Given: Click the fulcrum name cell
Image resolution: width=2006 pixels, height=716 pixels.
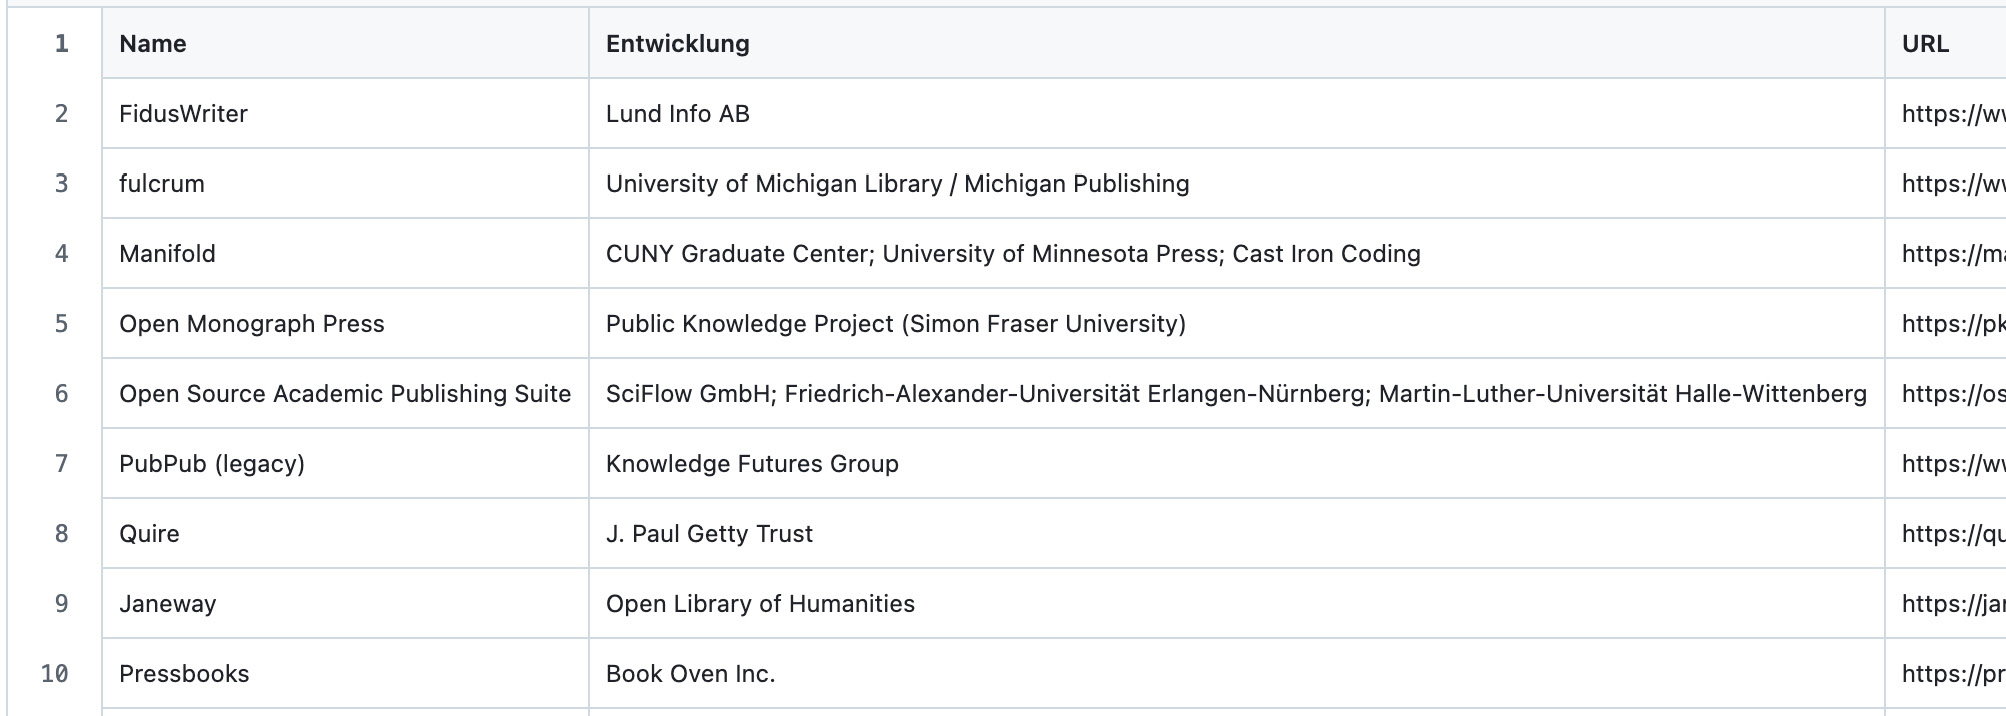Looking at the screenshot, I should [x=162, y=184].
